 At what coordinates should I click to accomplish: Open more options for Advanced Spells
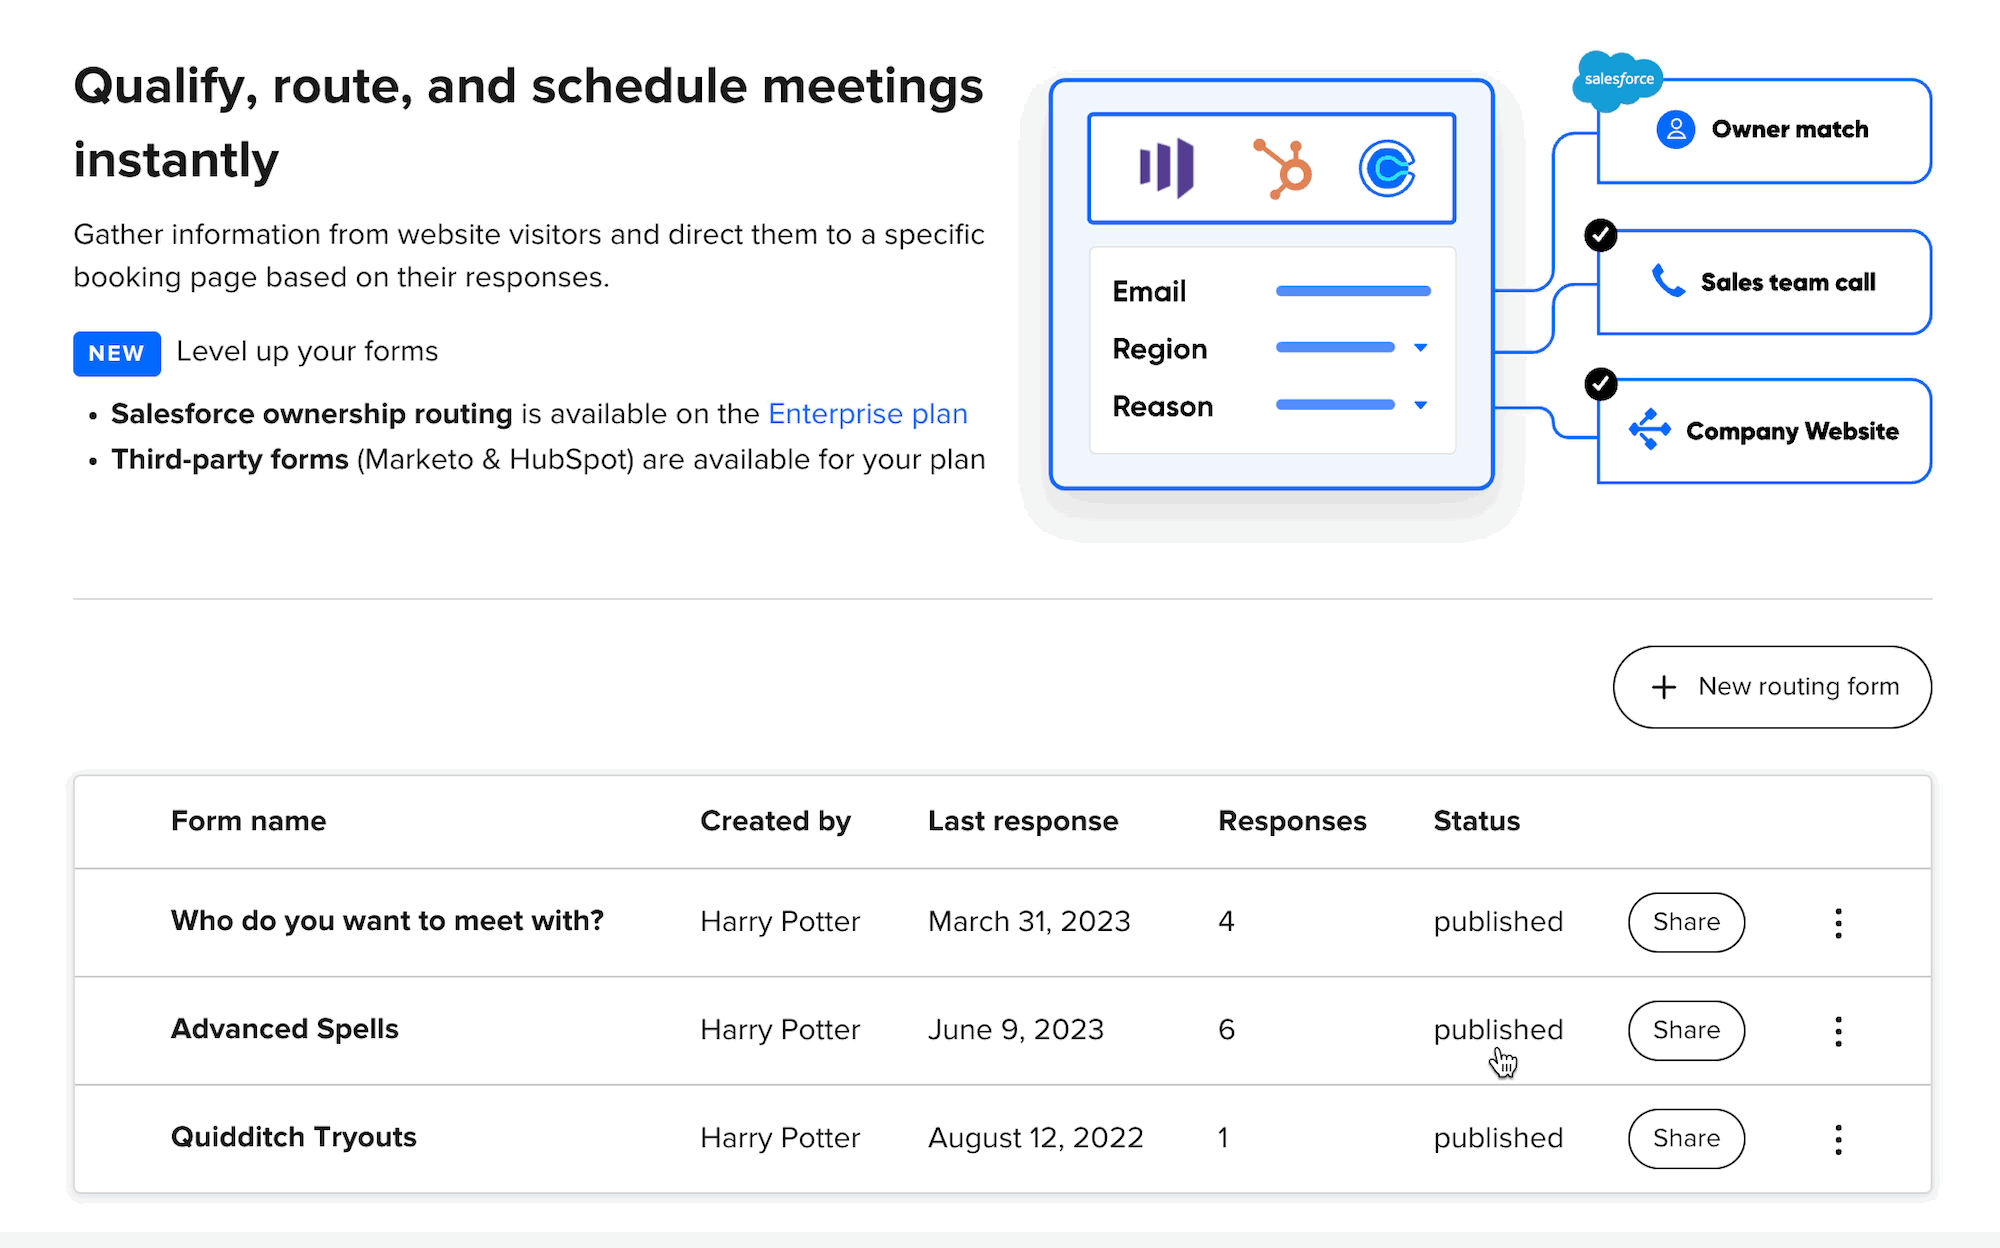pyautogui.click(x=1838, y=1031)
